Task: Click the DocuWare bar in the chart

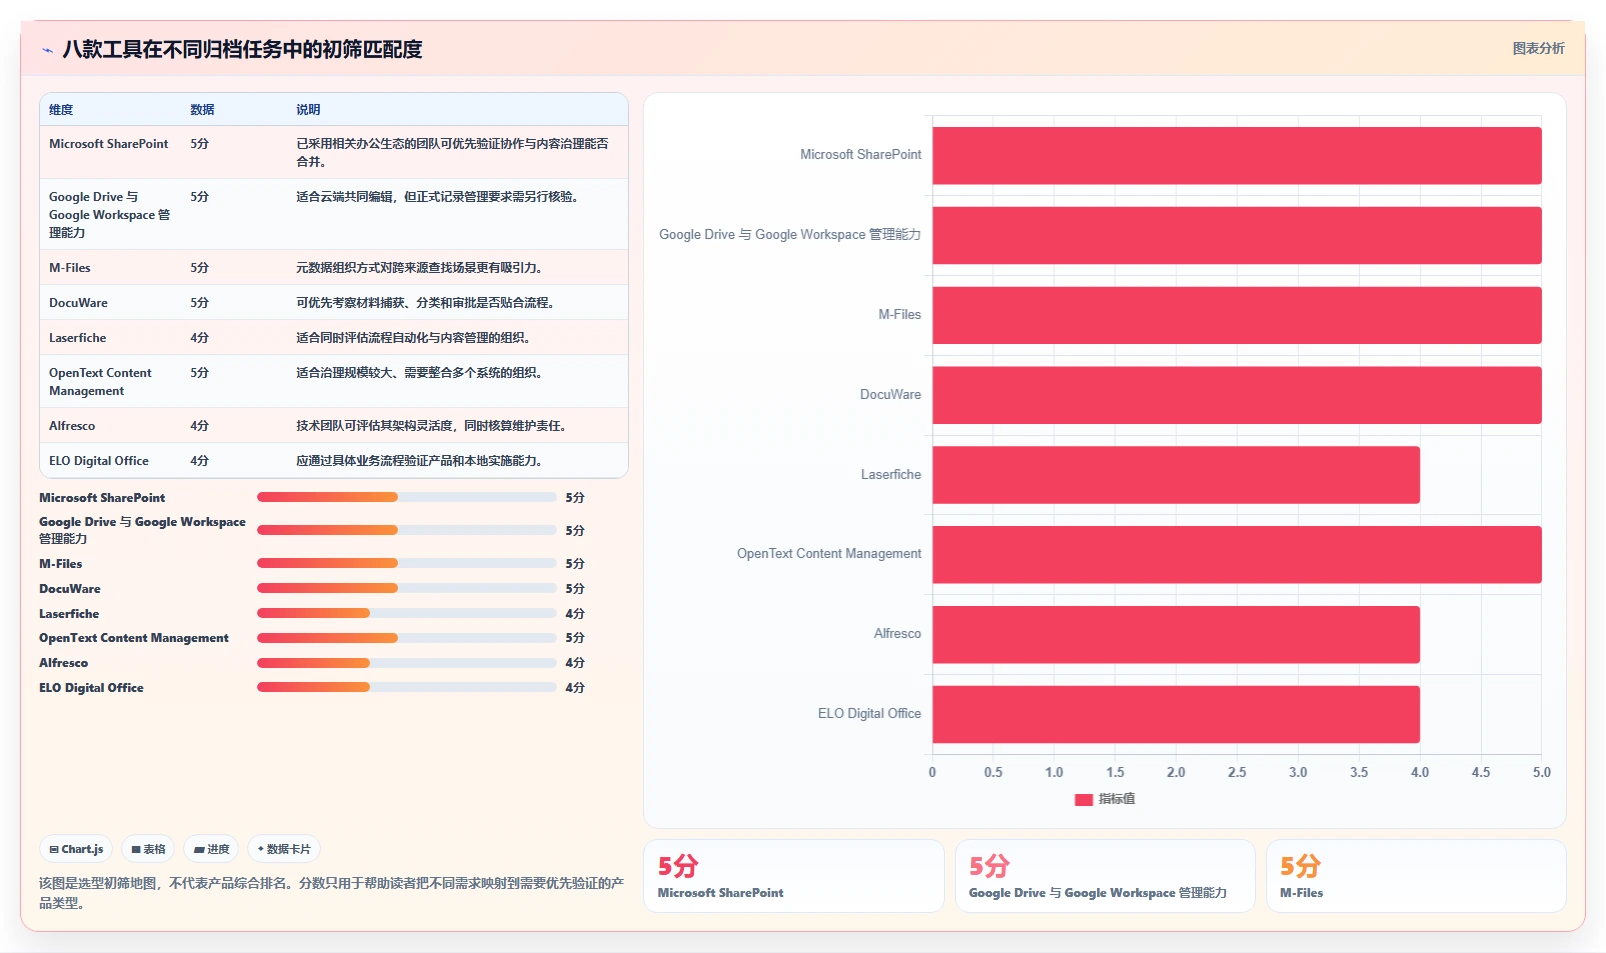Action: pos(1237,395)
